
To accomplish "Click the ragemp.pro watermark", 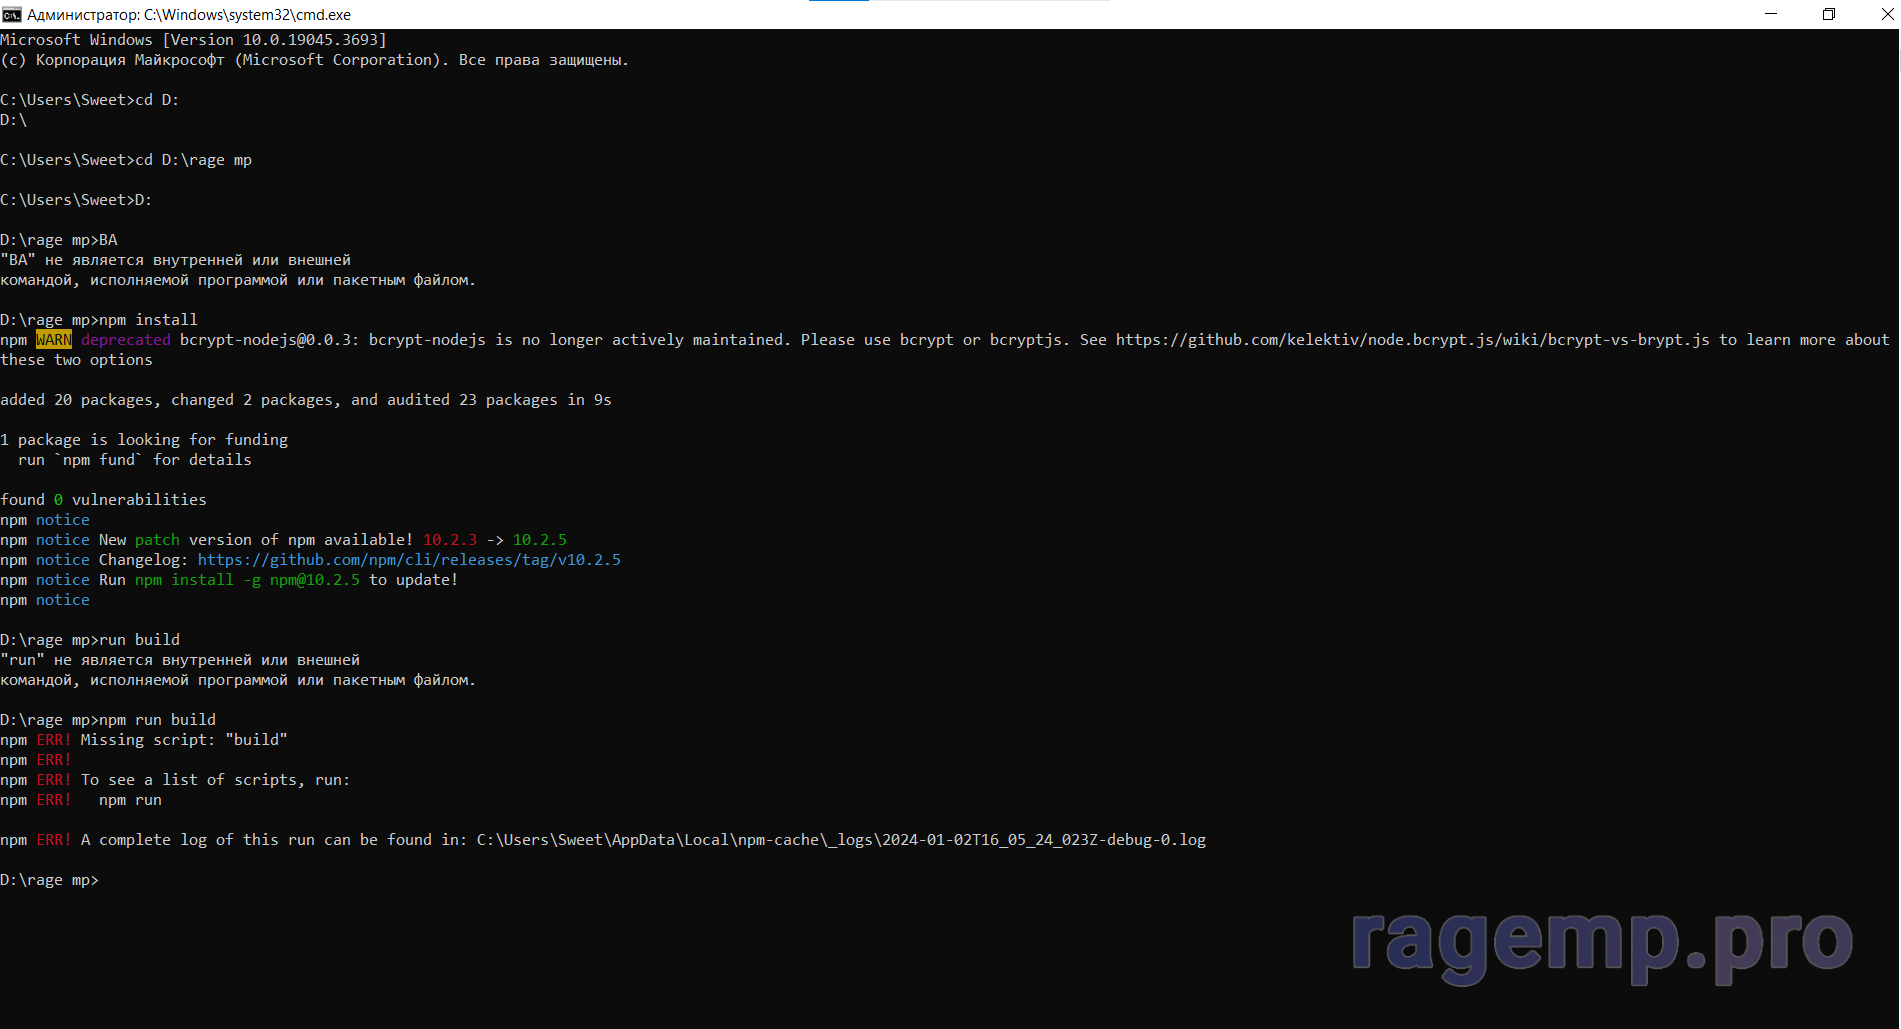I will pyautogui.click(x=1601, y=942).
